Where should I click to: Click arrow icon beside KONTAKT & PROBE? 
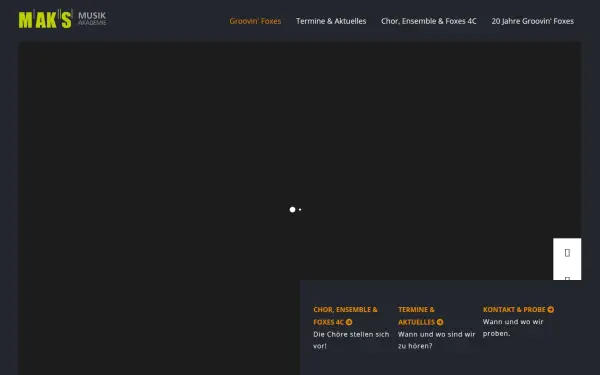point(551,310)
